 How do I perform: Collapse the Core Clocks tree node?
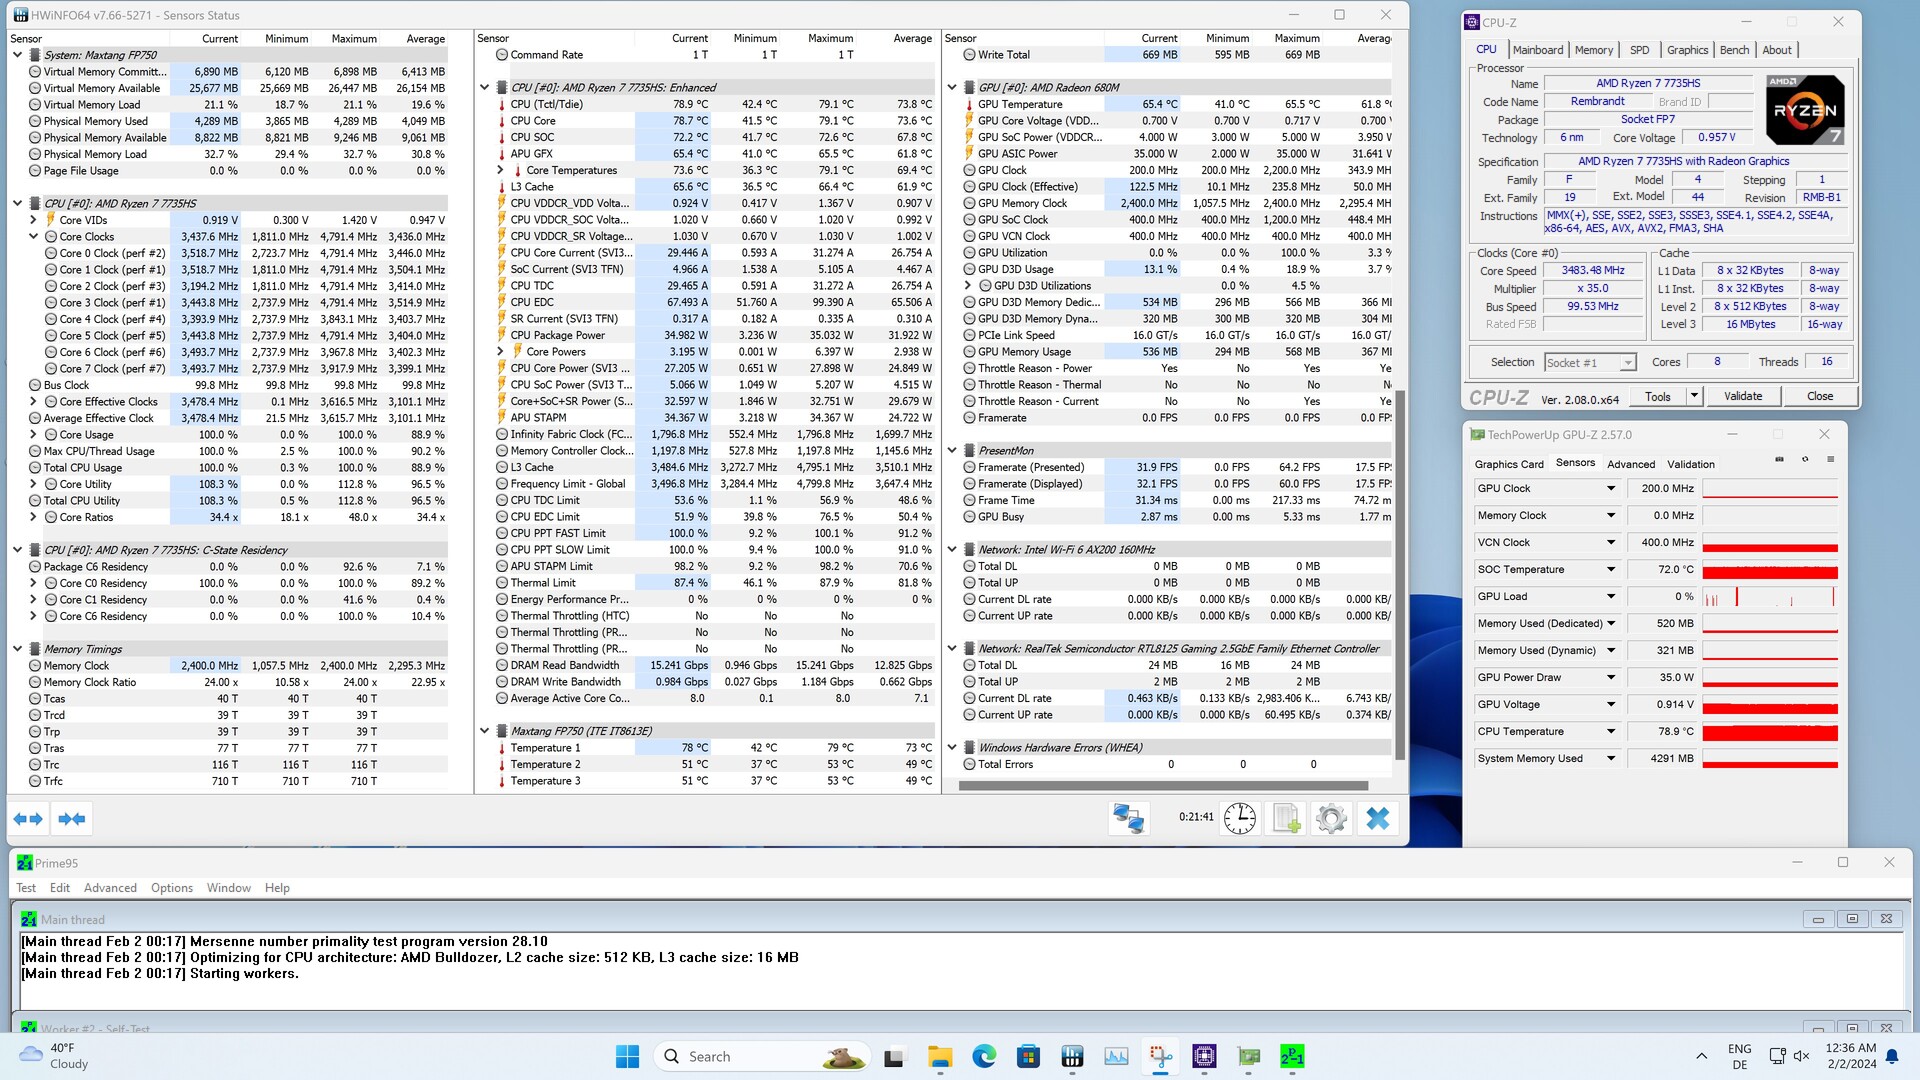click(33, 237)
